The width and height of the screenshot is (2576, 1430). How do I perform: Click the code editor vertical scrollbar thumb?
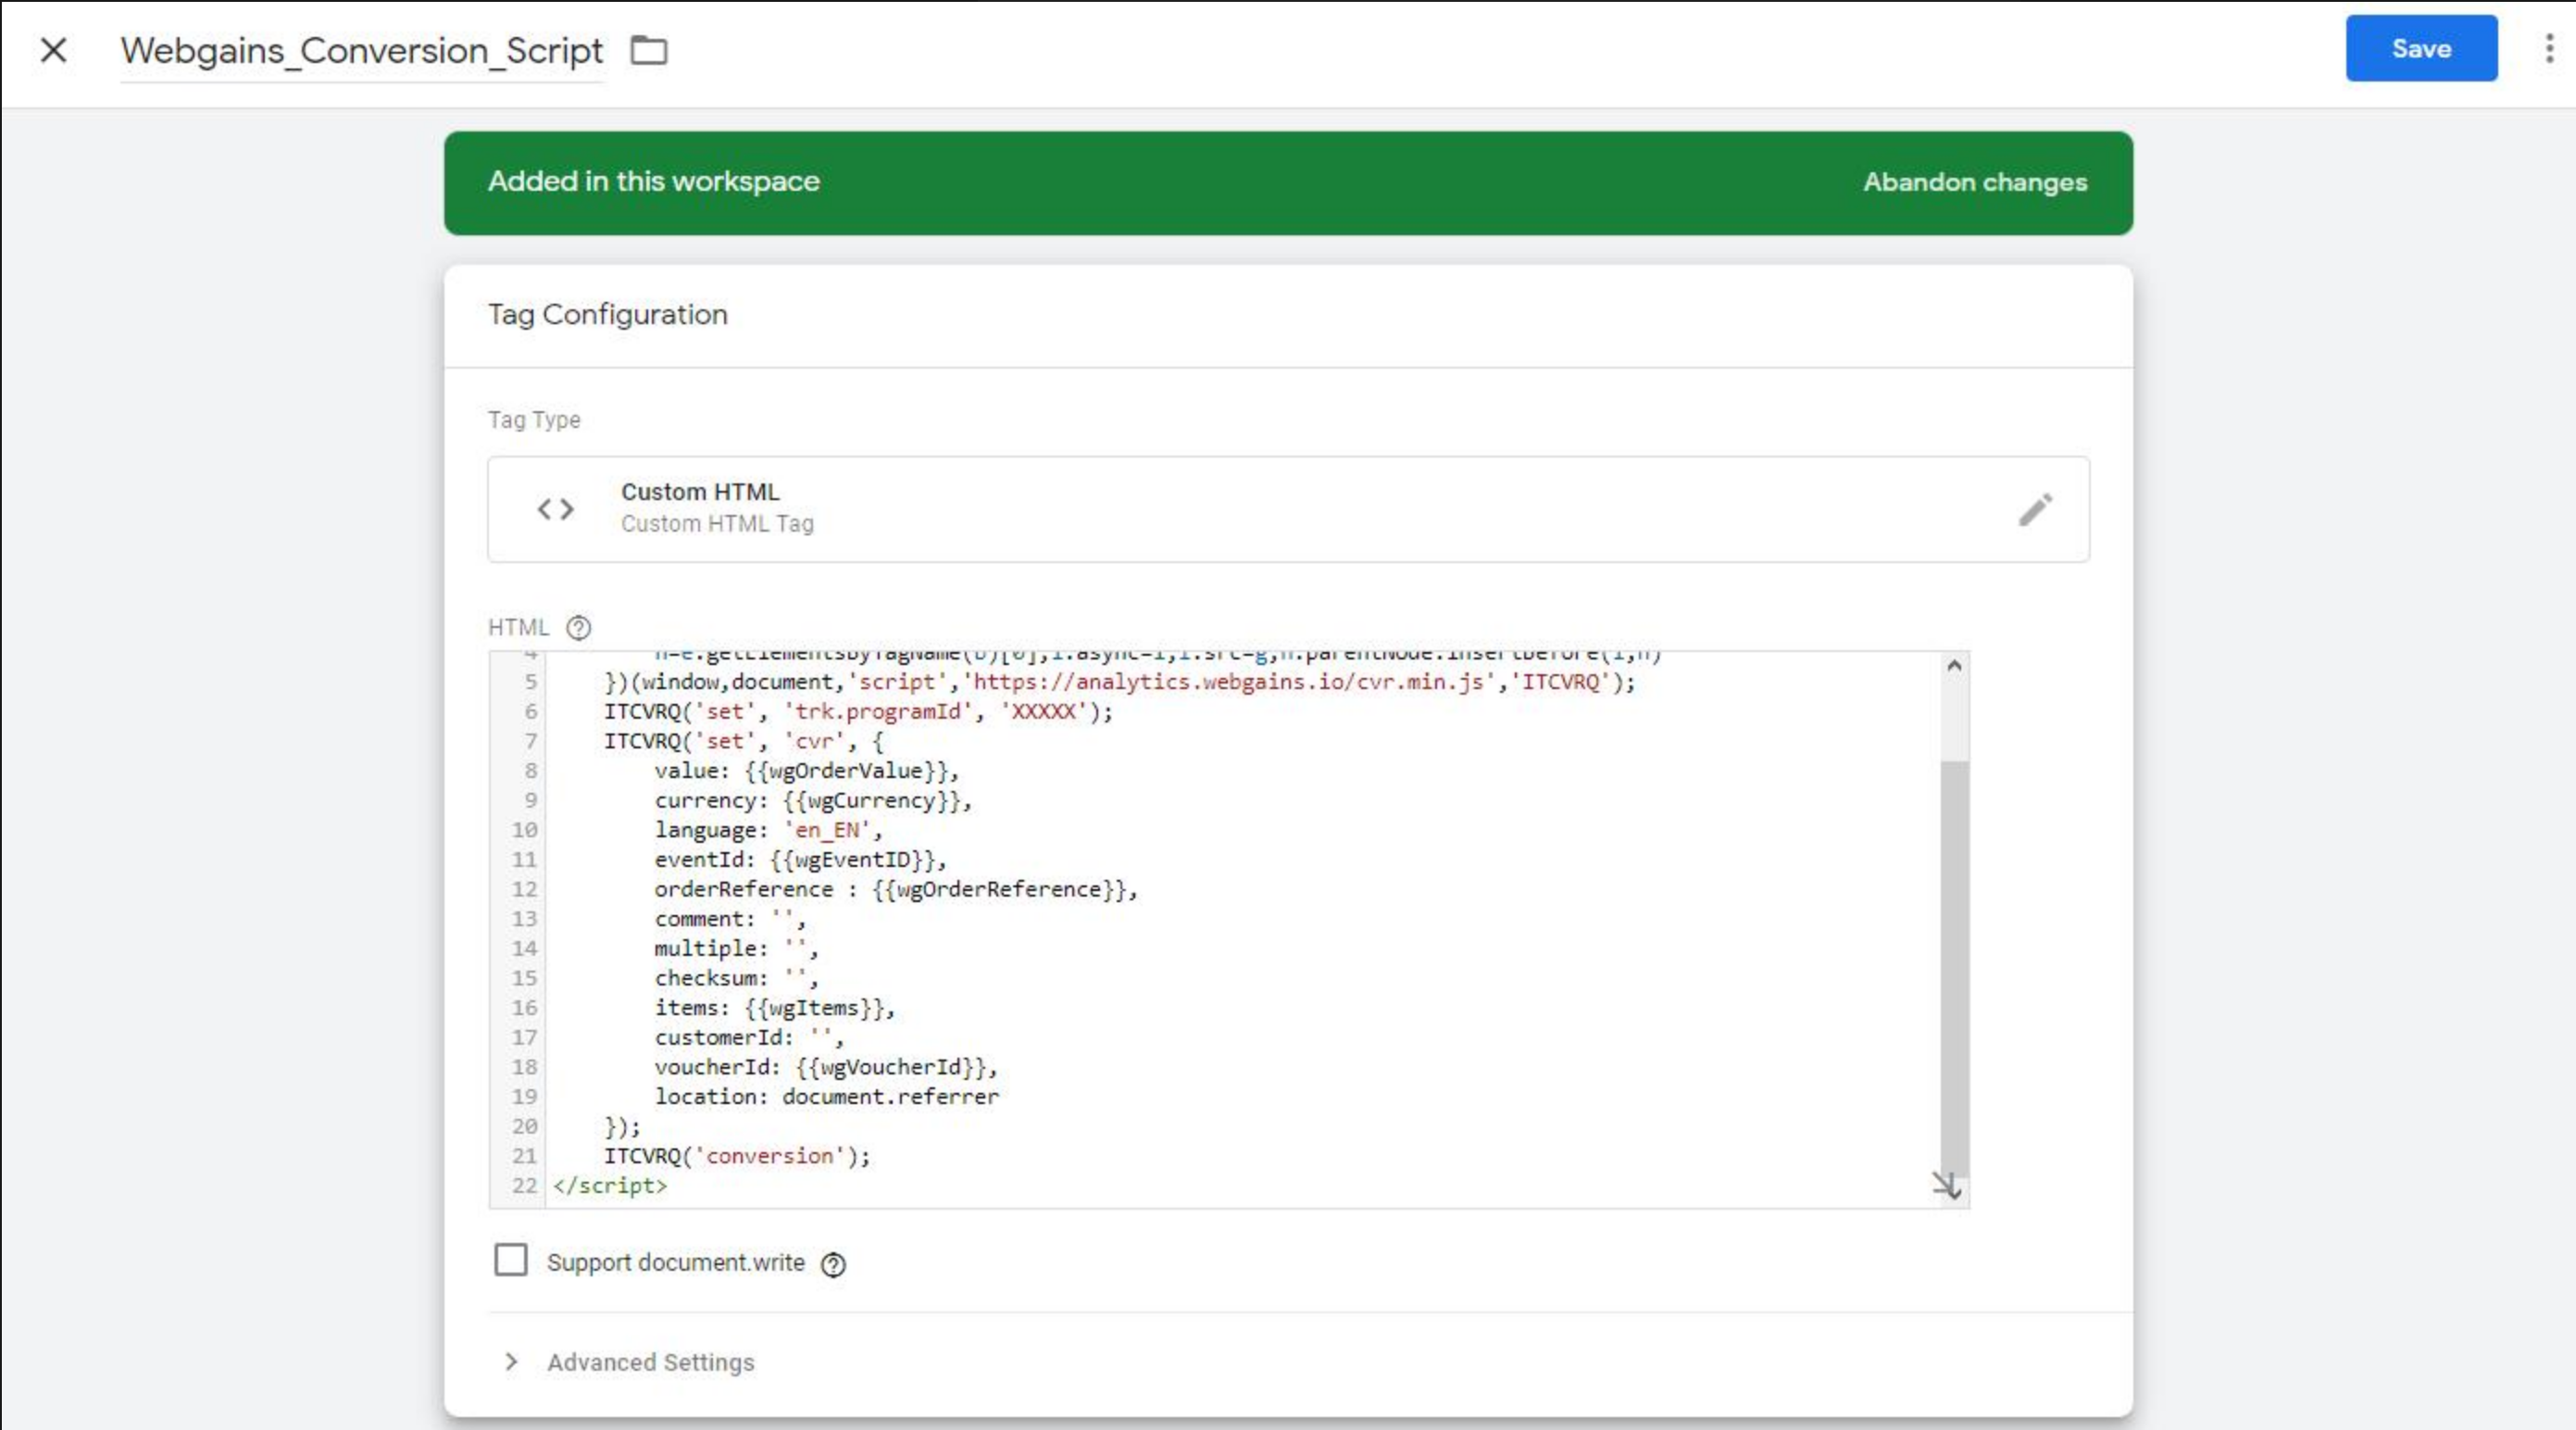coord(1954,968)
